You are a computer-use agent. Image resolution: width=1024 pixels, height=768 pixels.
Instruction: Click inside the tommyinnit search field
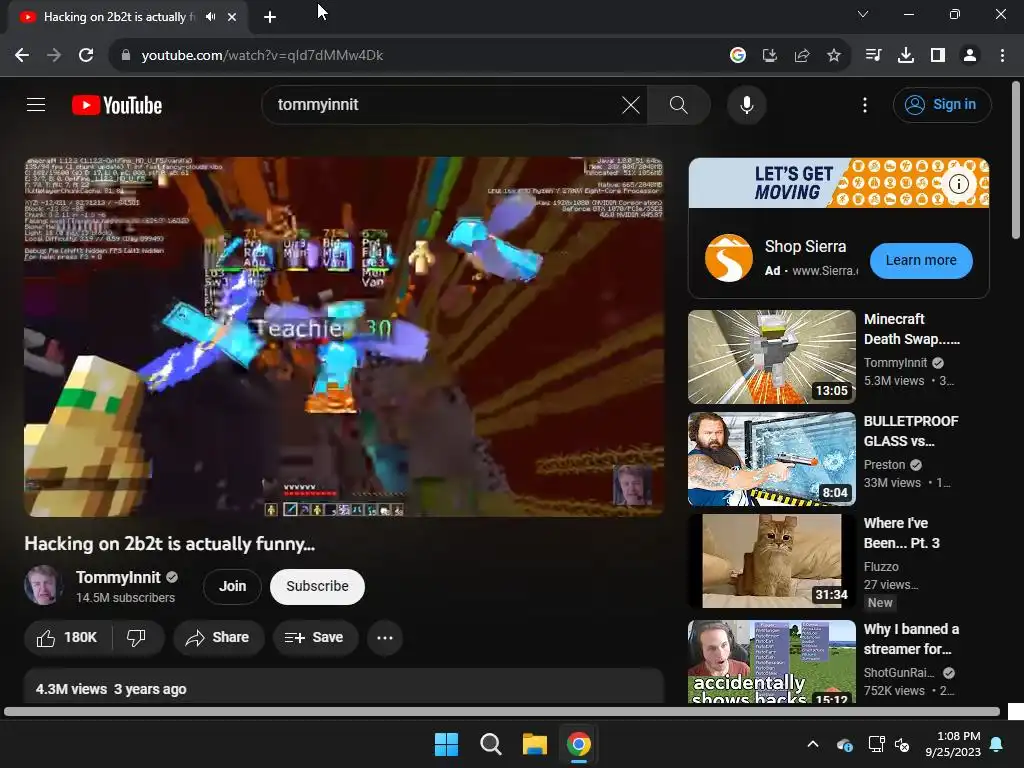pyautogui.click(x=444, y=104)
